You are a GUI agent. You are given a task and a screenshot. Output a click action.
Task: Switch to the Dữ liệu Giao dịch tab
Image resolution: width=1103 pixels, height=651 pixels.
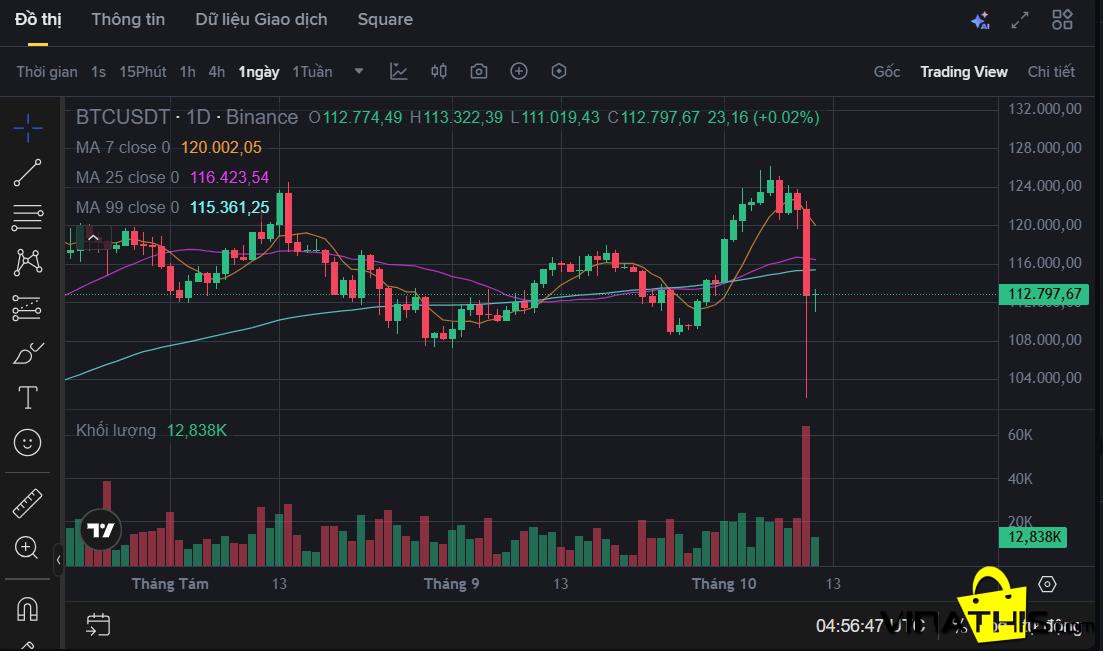click(261, 19)
